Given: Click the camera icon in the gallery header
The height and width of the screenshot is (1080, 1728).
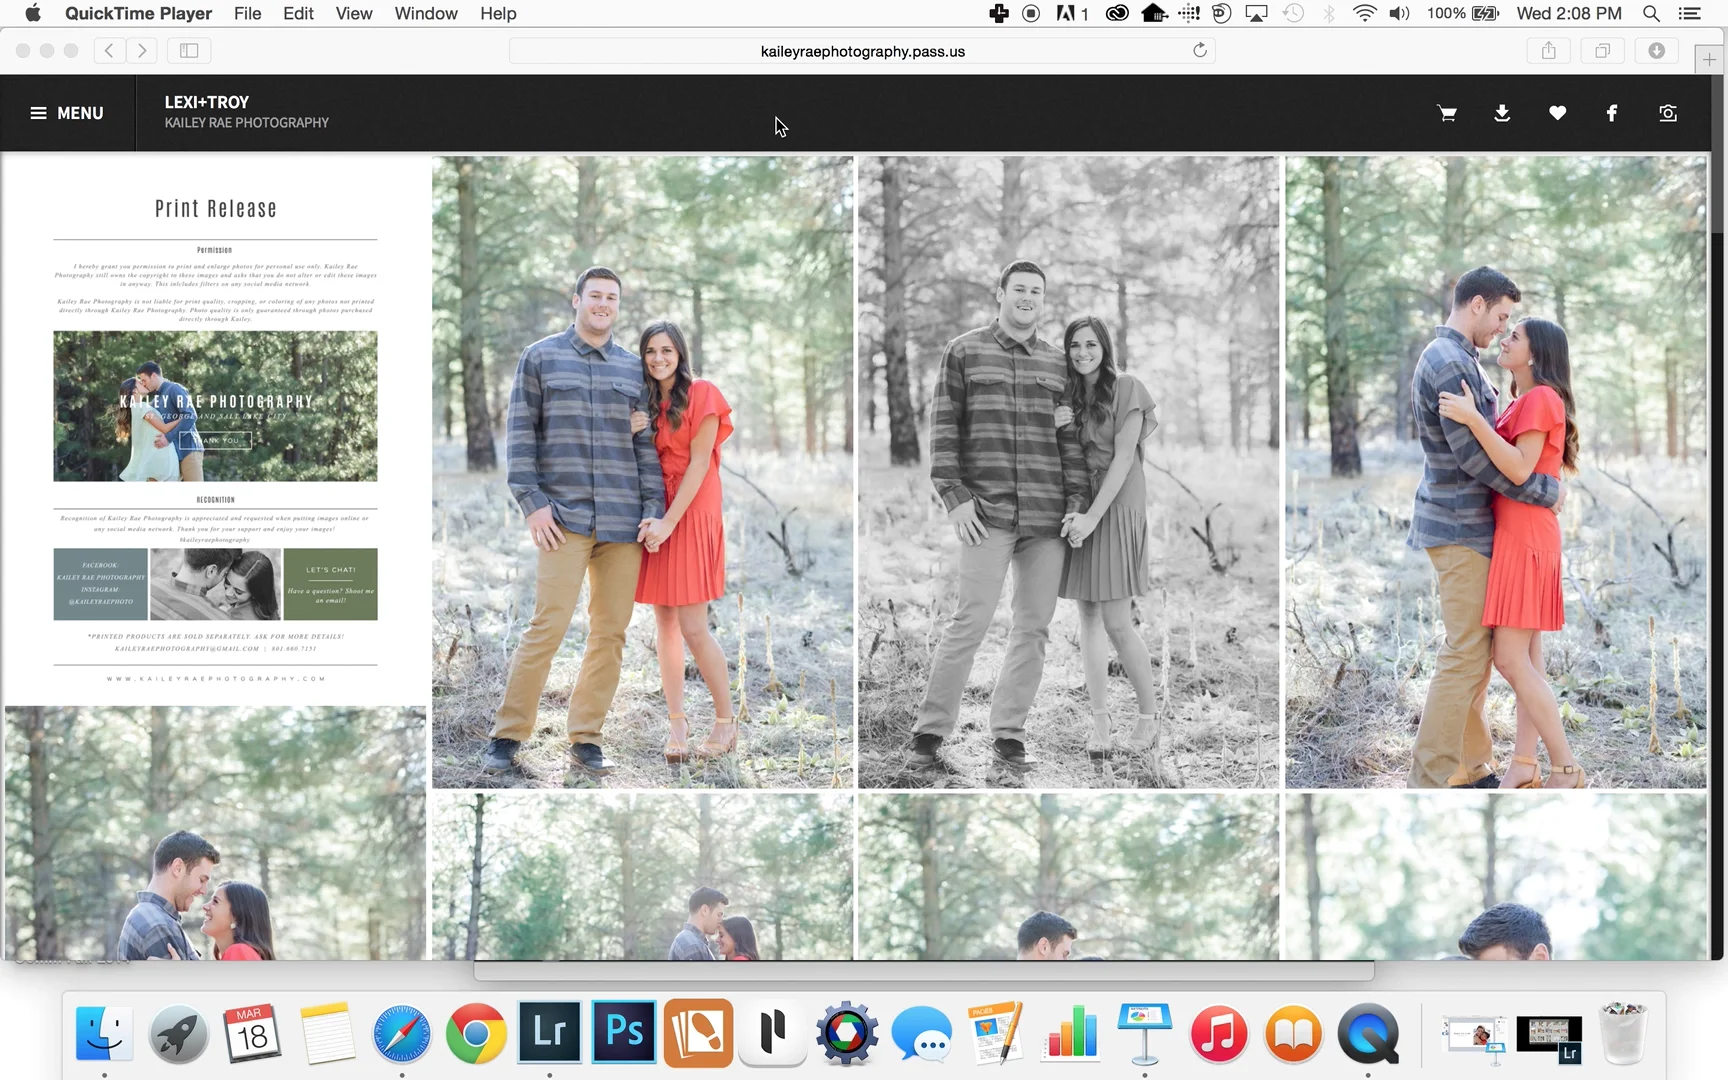Looking at the screenshot, I should [x=1668, y=113].
